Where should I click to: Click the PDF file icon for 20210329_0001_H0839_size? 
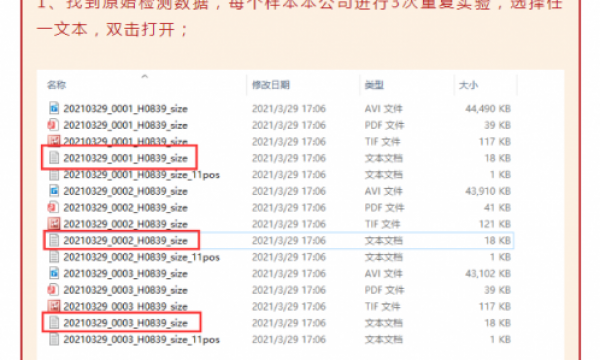click(x=53, y=125)
